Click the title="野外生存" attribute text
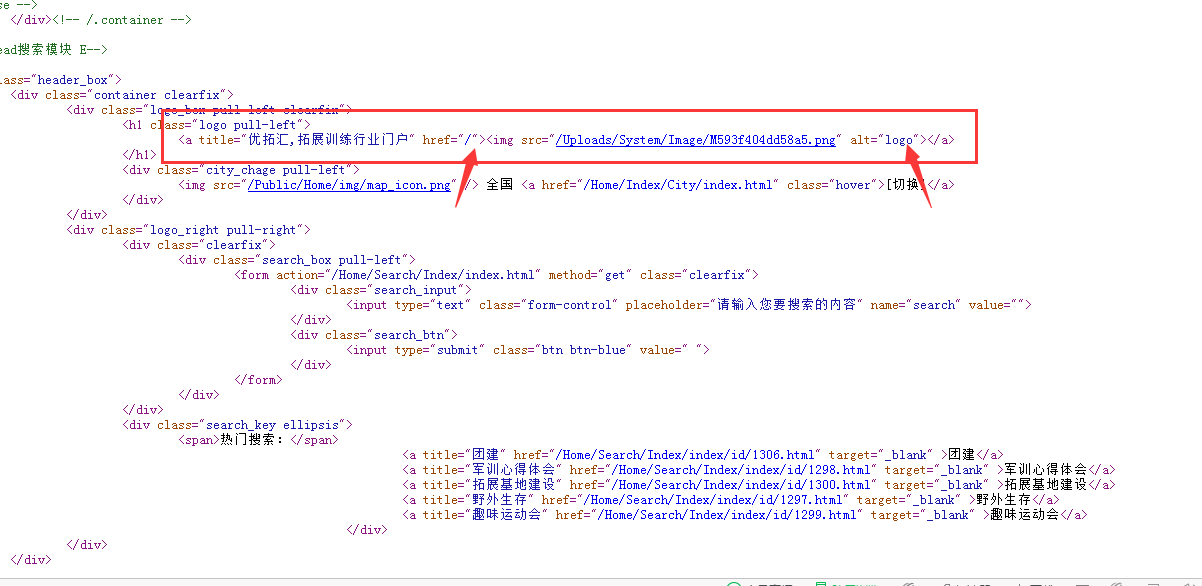The height and width of the screenshot is (586, 1202). coord(478,500)
